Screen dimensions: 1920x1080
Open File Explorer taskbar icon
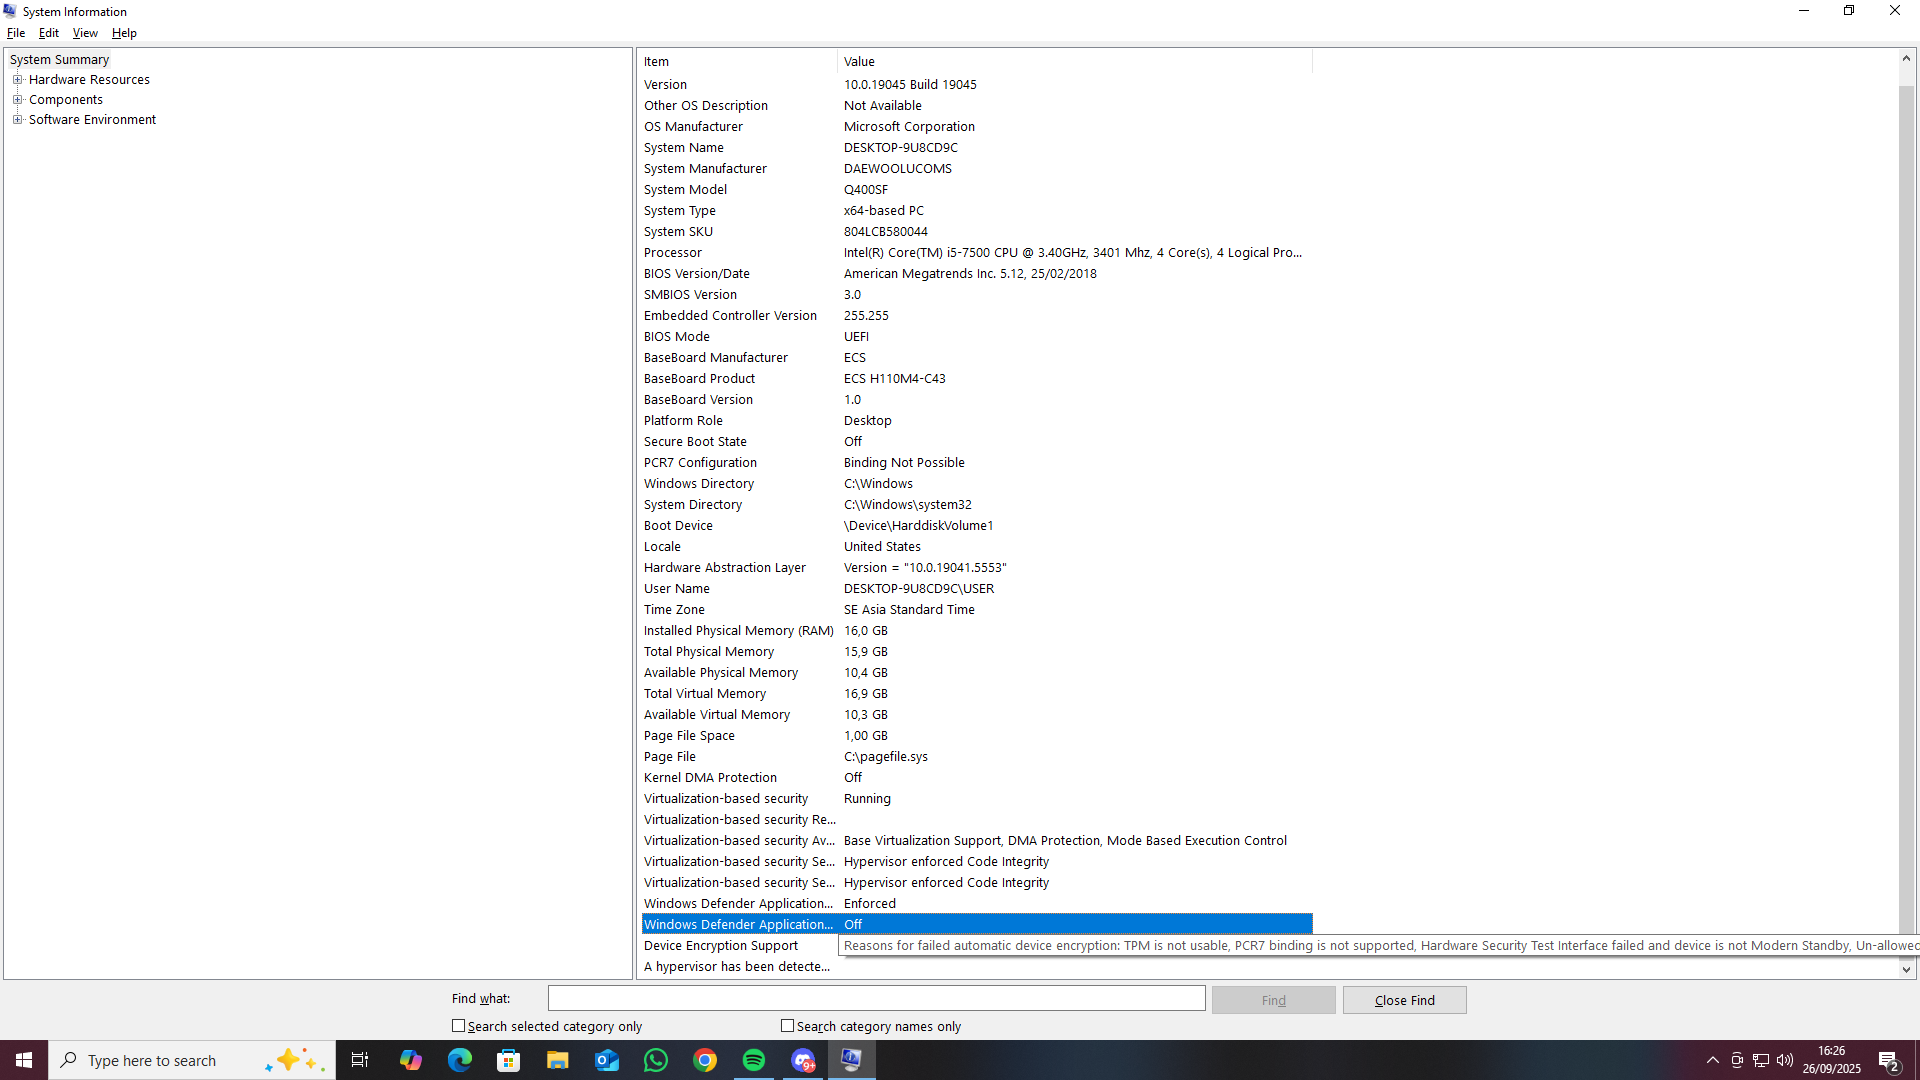[558, 1060]
